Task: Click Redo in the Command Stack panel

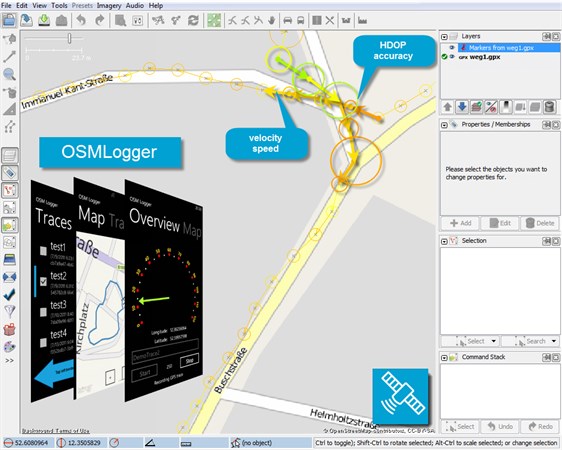Action: [540, 426]
